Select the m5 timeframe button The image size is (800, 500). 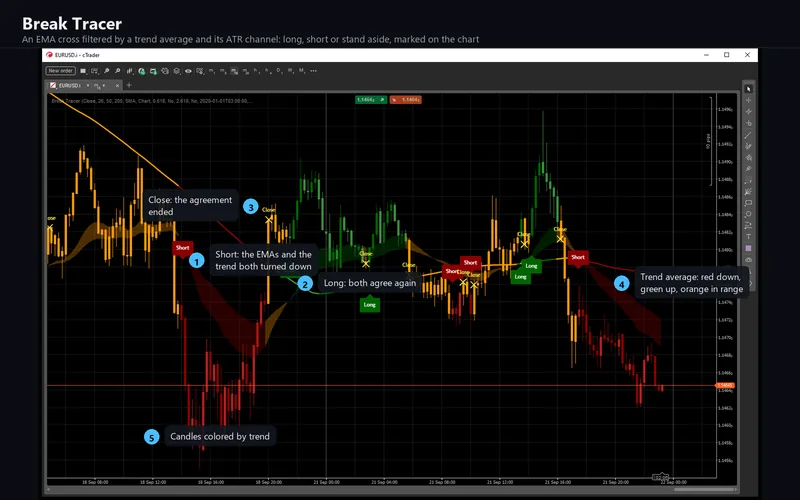(223, 71)
